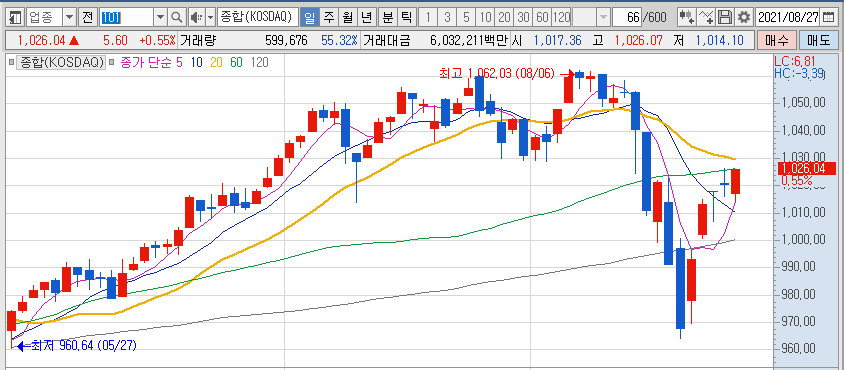
Task: Select the 10 interval button
Action: (x=485, y=18)
